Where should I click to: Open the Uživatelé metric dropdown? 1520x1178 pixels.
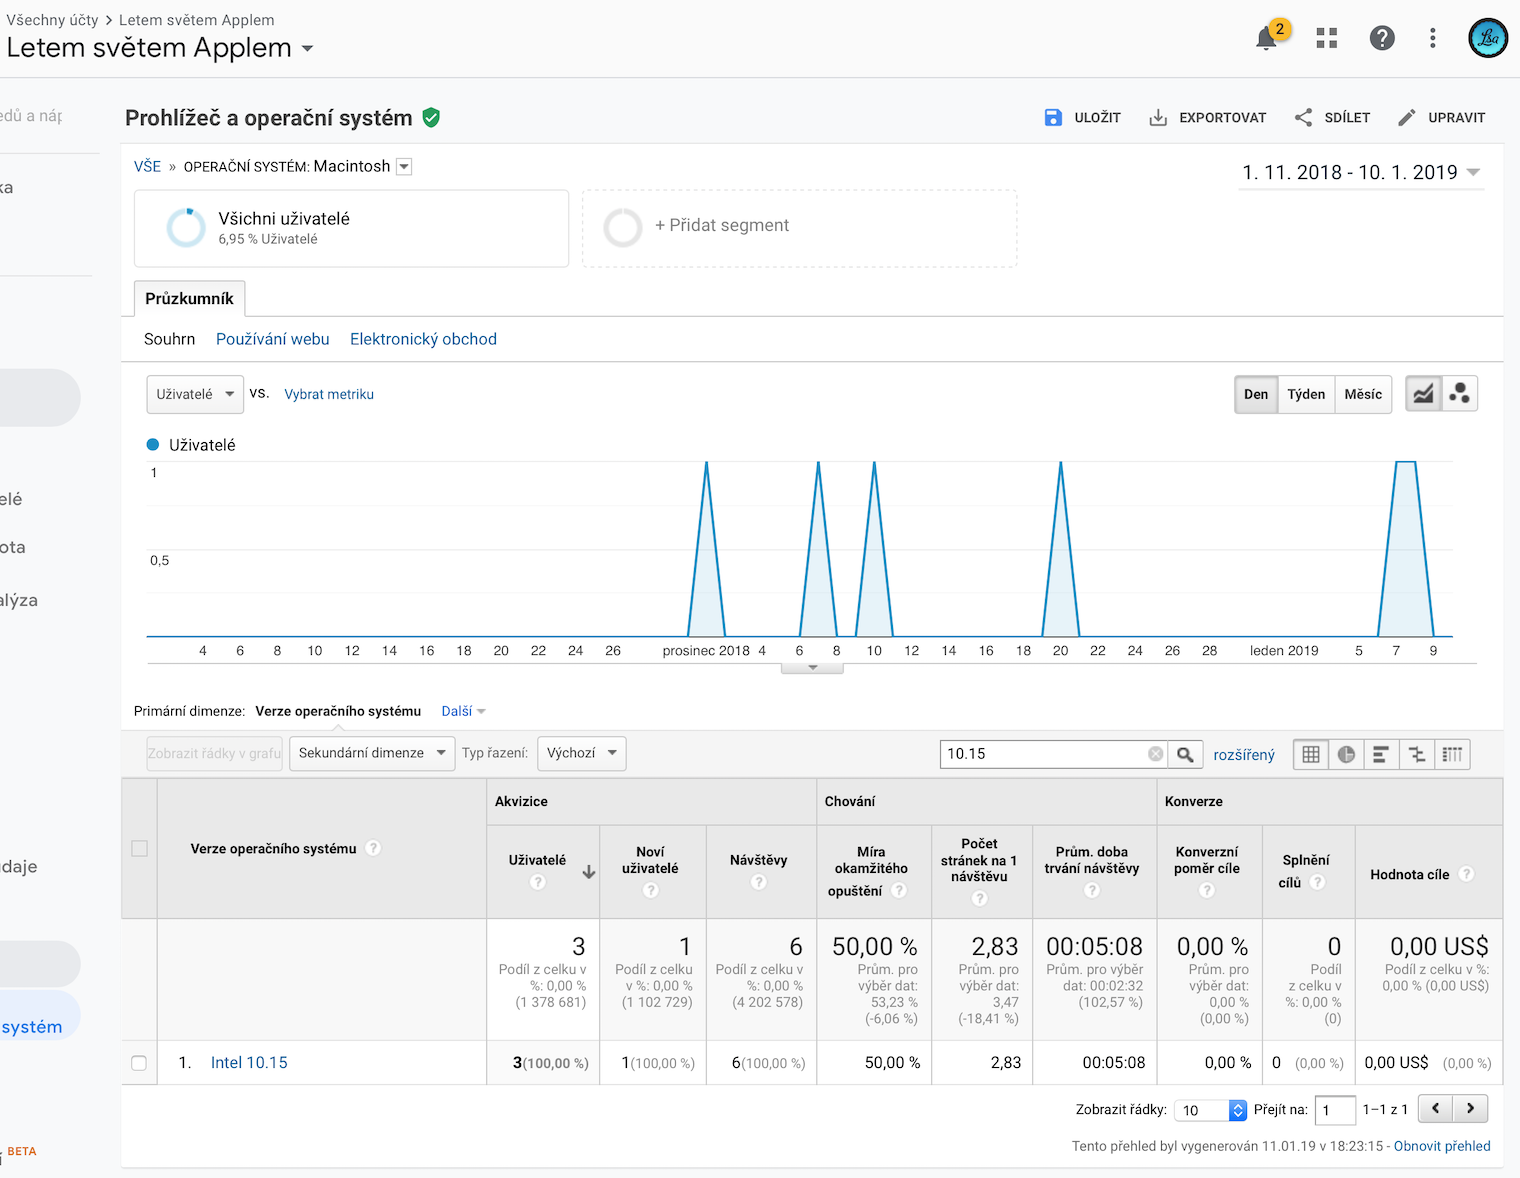tap(194, 394)
